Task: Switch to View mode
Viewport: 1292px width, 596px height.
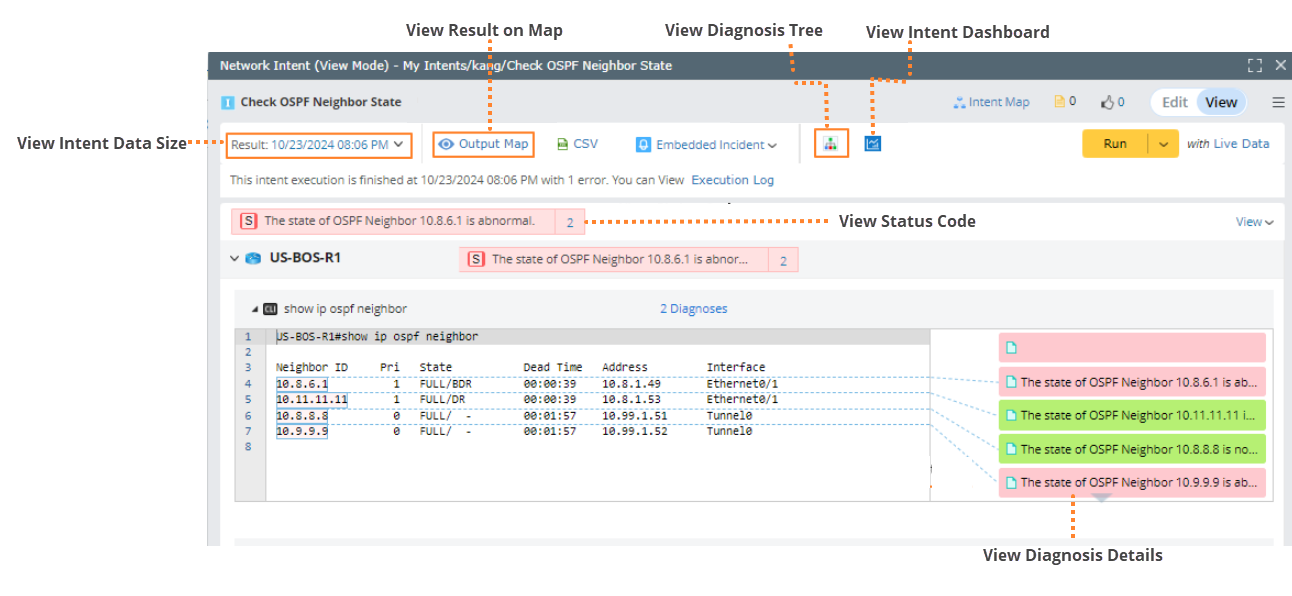Action: (x=1221, y=102)
